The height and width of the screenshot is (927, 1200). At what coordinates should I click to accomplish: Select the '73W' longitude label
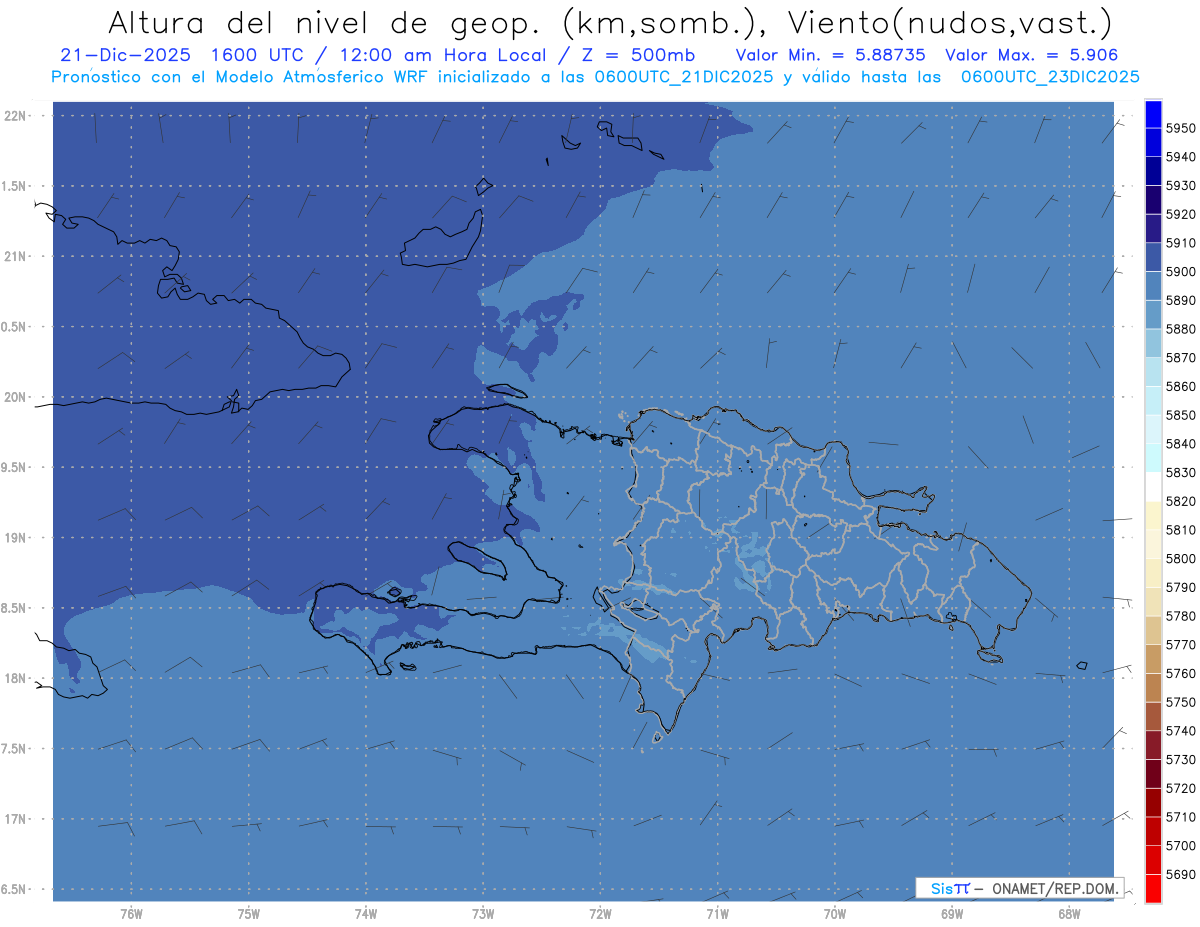click(x=483, y=914)
